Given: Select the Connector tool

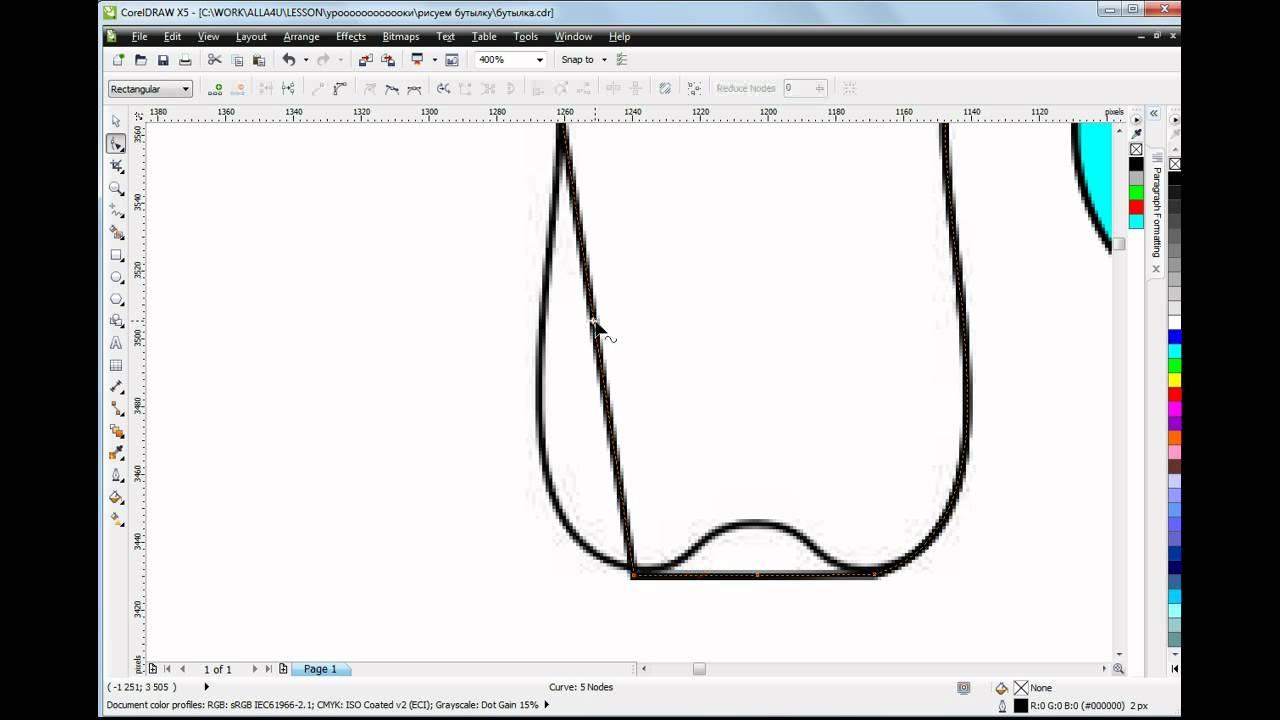Looking at the screenshot, I should pos(116,409).
